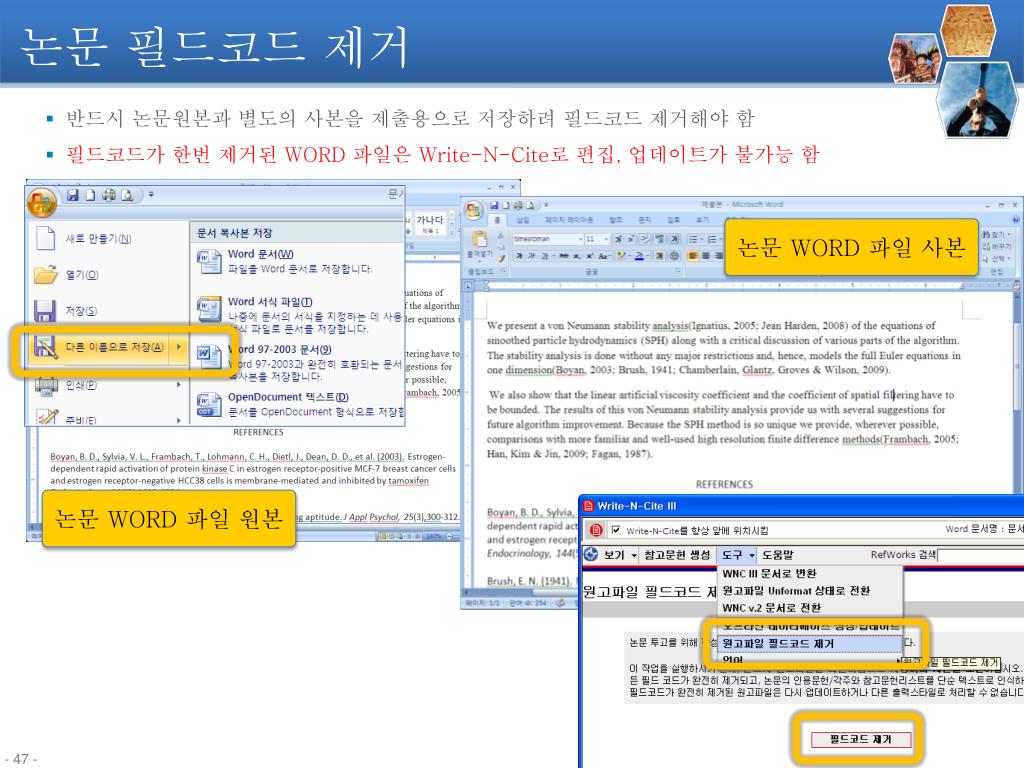Select 원고파일 Unformat 상태로 전환 menu entry
This screenshot has height=768, width=1024.
[810, 590]
